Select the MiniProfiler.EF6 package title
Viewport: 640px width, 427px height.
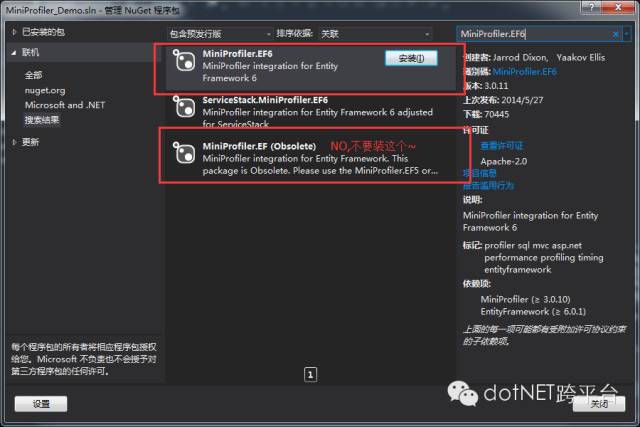[x=238, y=54]
